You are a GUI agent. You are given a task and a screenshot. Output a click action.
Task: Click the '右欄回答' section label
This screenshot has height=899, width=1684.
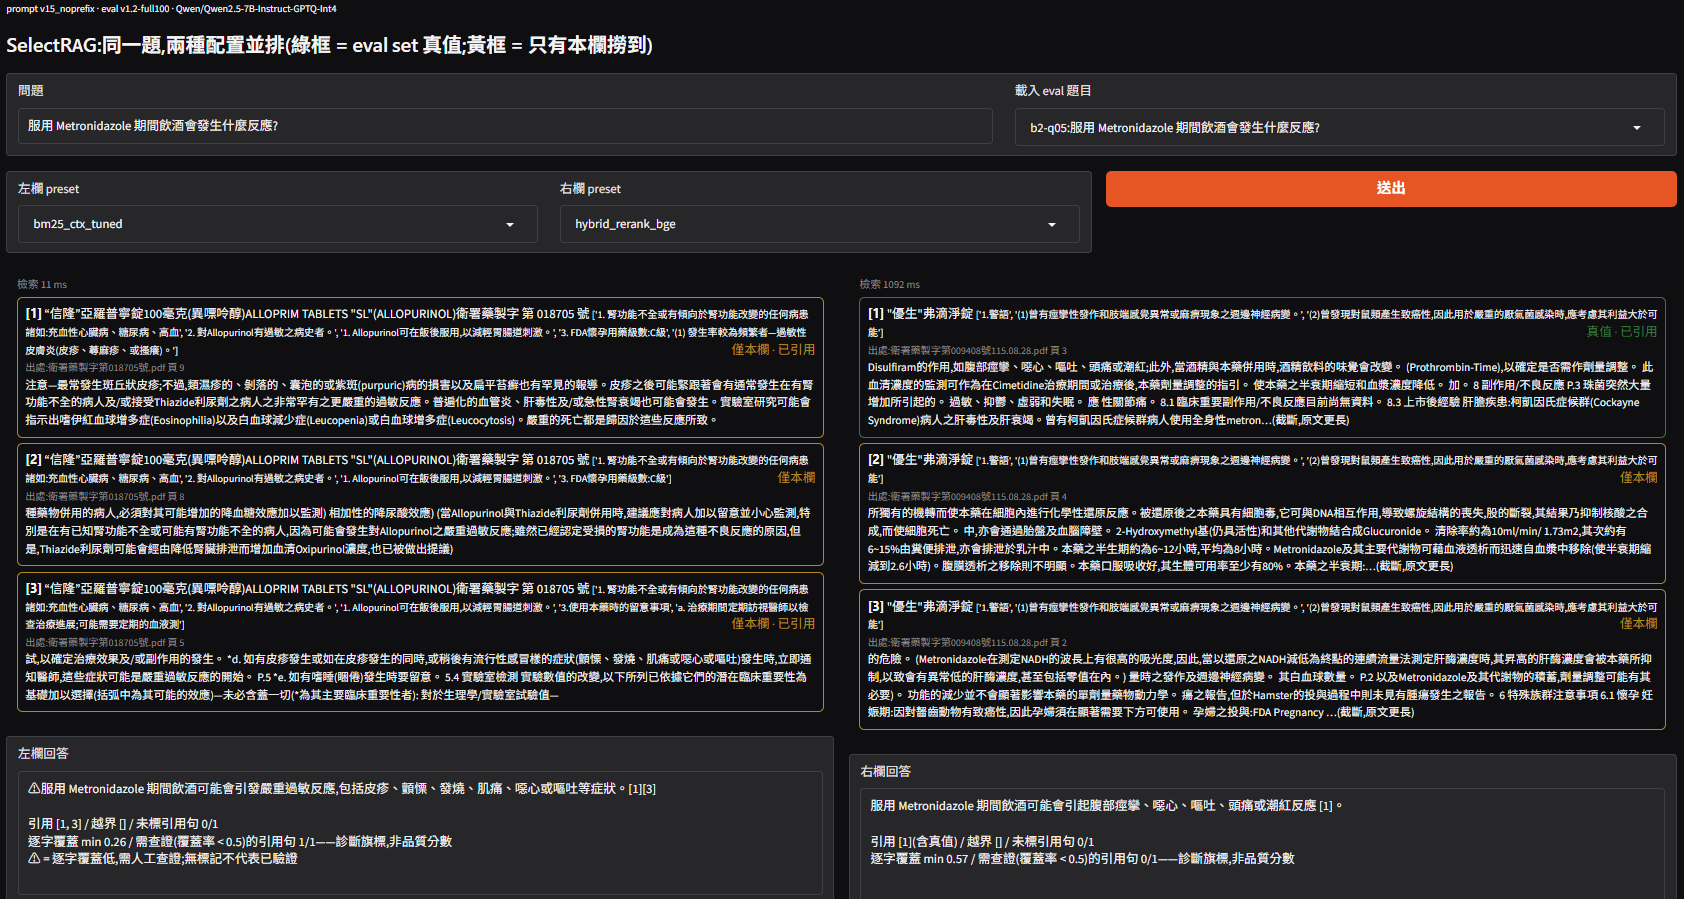tap(886, 772)
